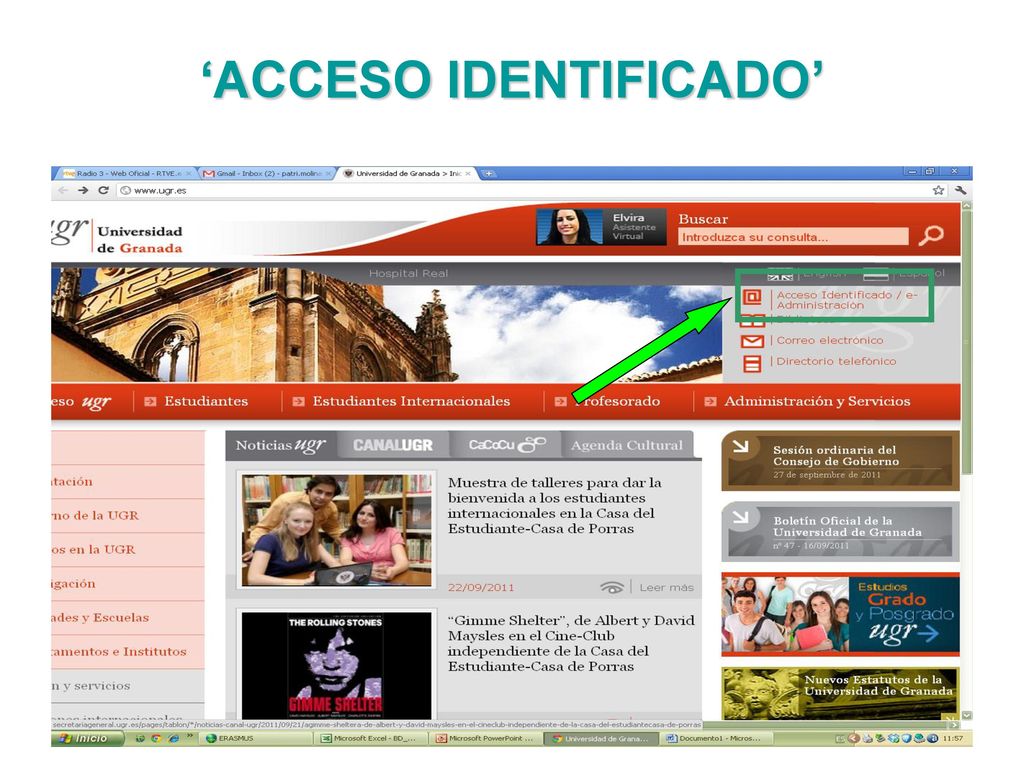Click the Universidad de Granada logo

pyautogui.click(x=118, y=235)
